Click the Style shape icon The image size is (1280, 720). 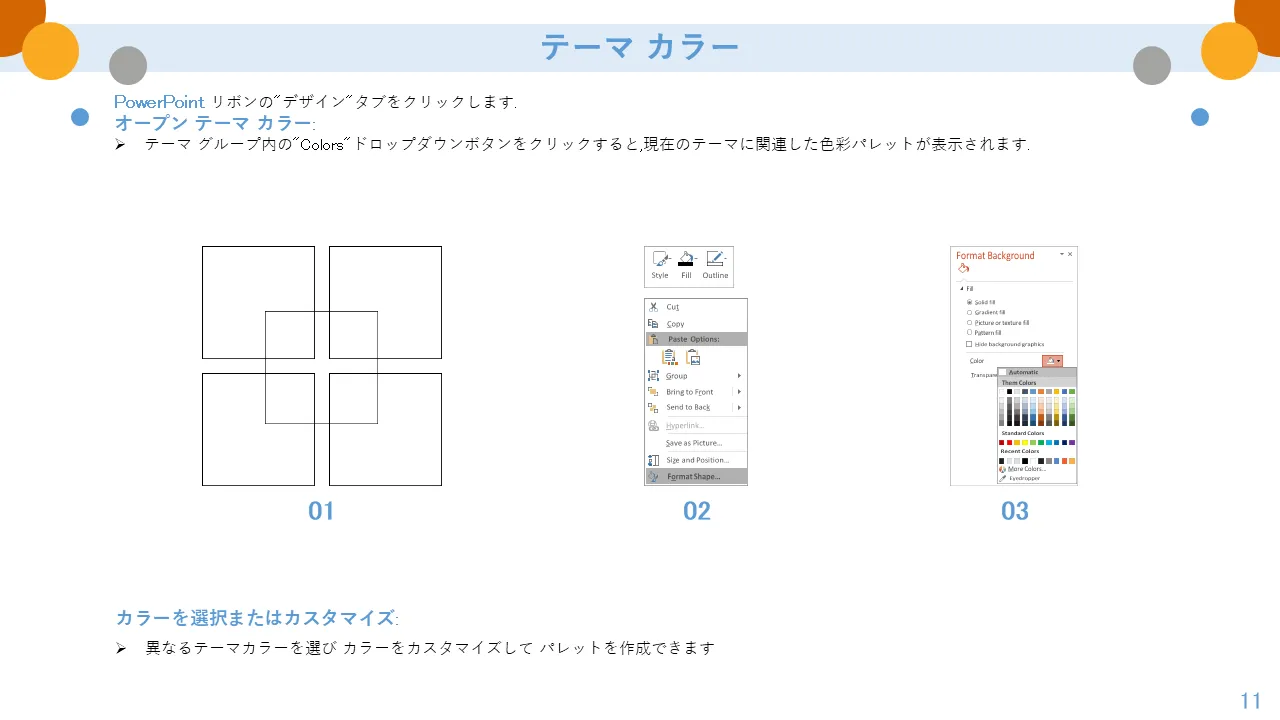tap(660, 260)
